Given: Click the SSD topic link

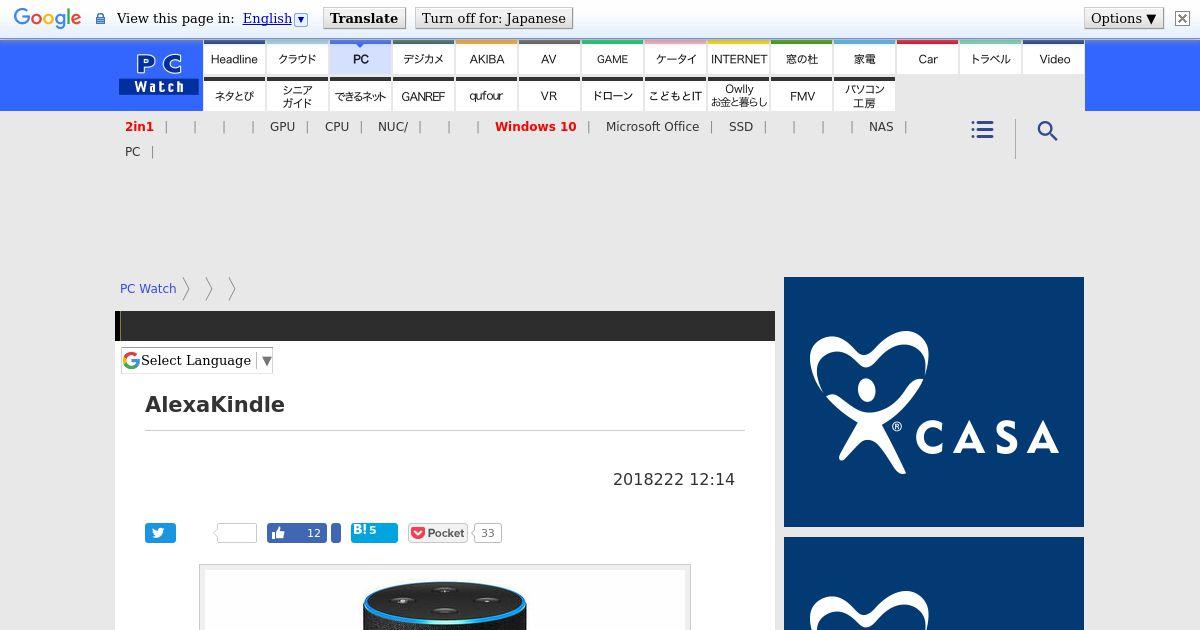Looking at the screenshot, I should click(741, 127).
